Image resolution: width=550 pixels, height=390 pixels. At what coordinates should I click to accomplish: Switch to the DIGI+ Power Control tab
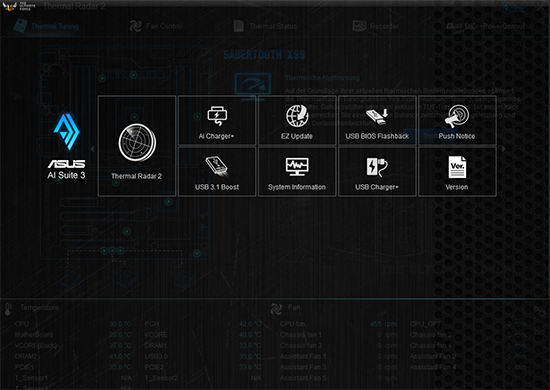pos(486,26)
